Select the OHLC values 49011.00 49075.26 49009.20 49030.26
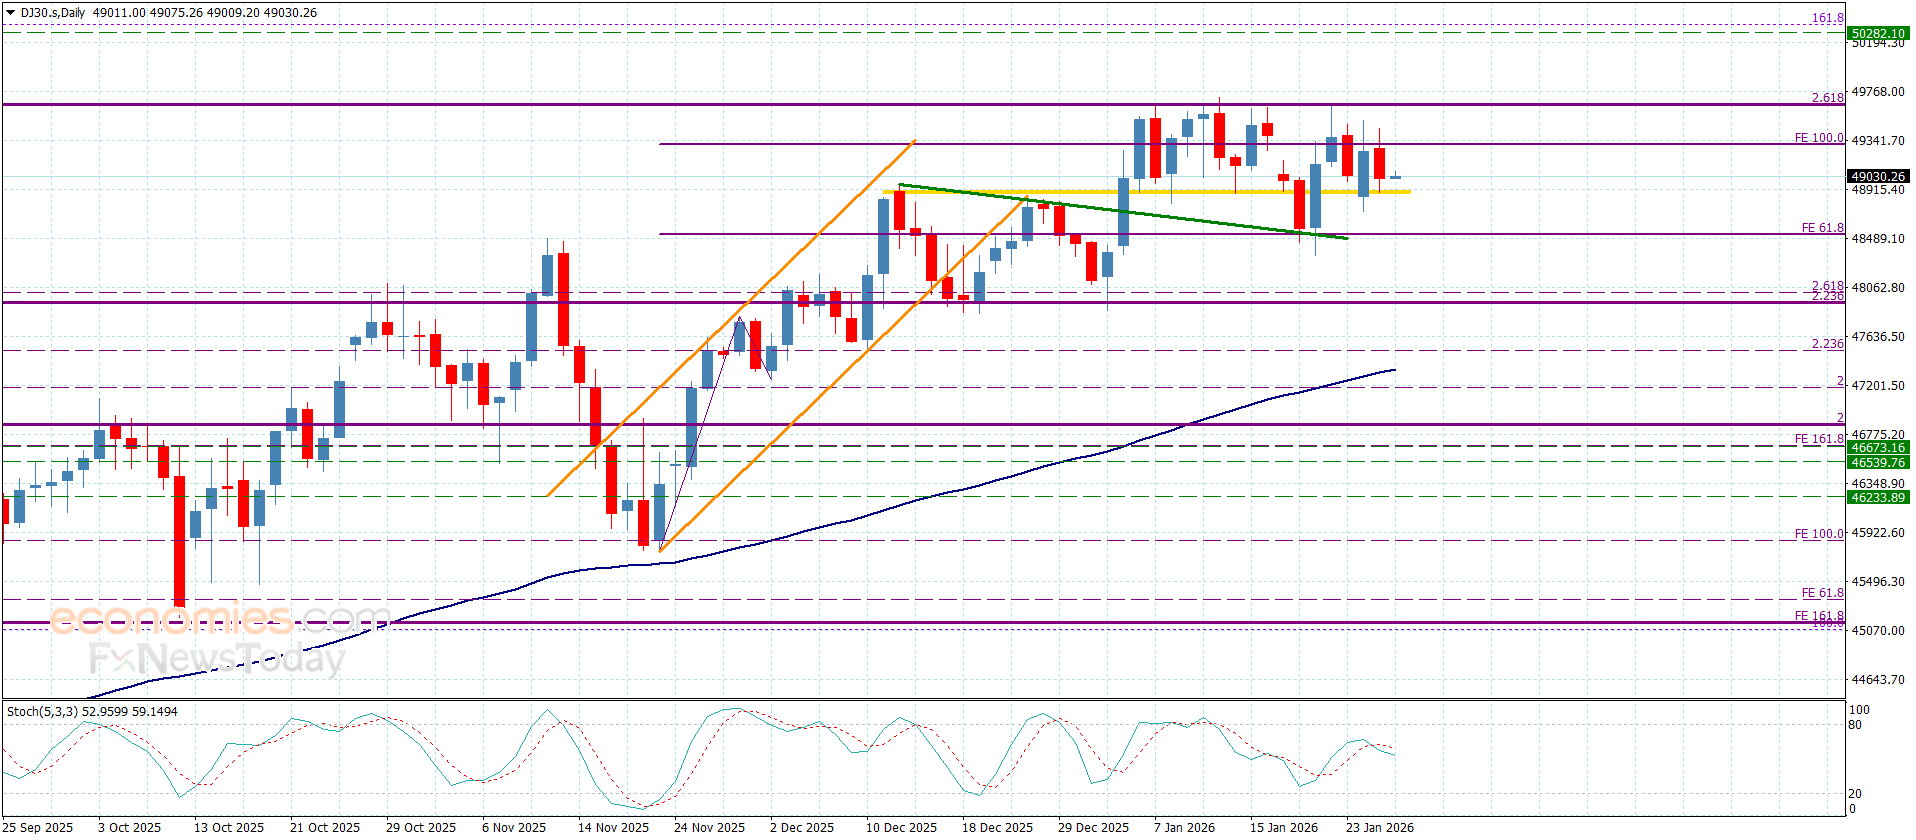This screenshot has height=840, width=1916. pyautogui.click(x=205, y=13)
